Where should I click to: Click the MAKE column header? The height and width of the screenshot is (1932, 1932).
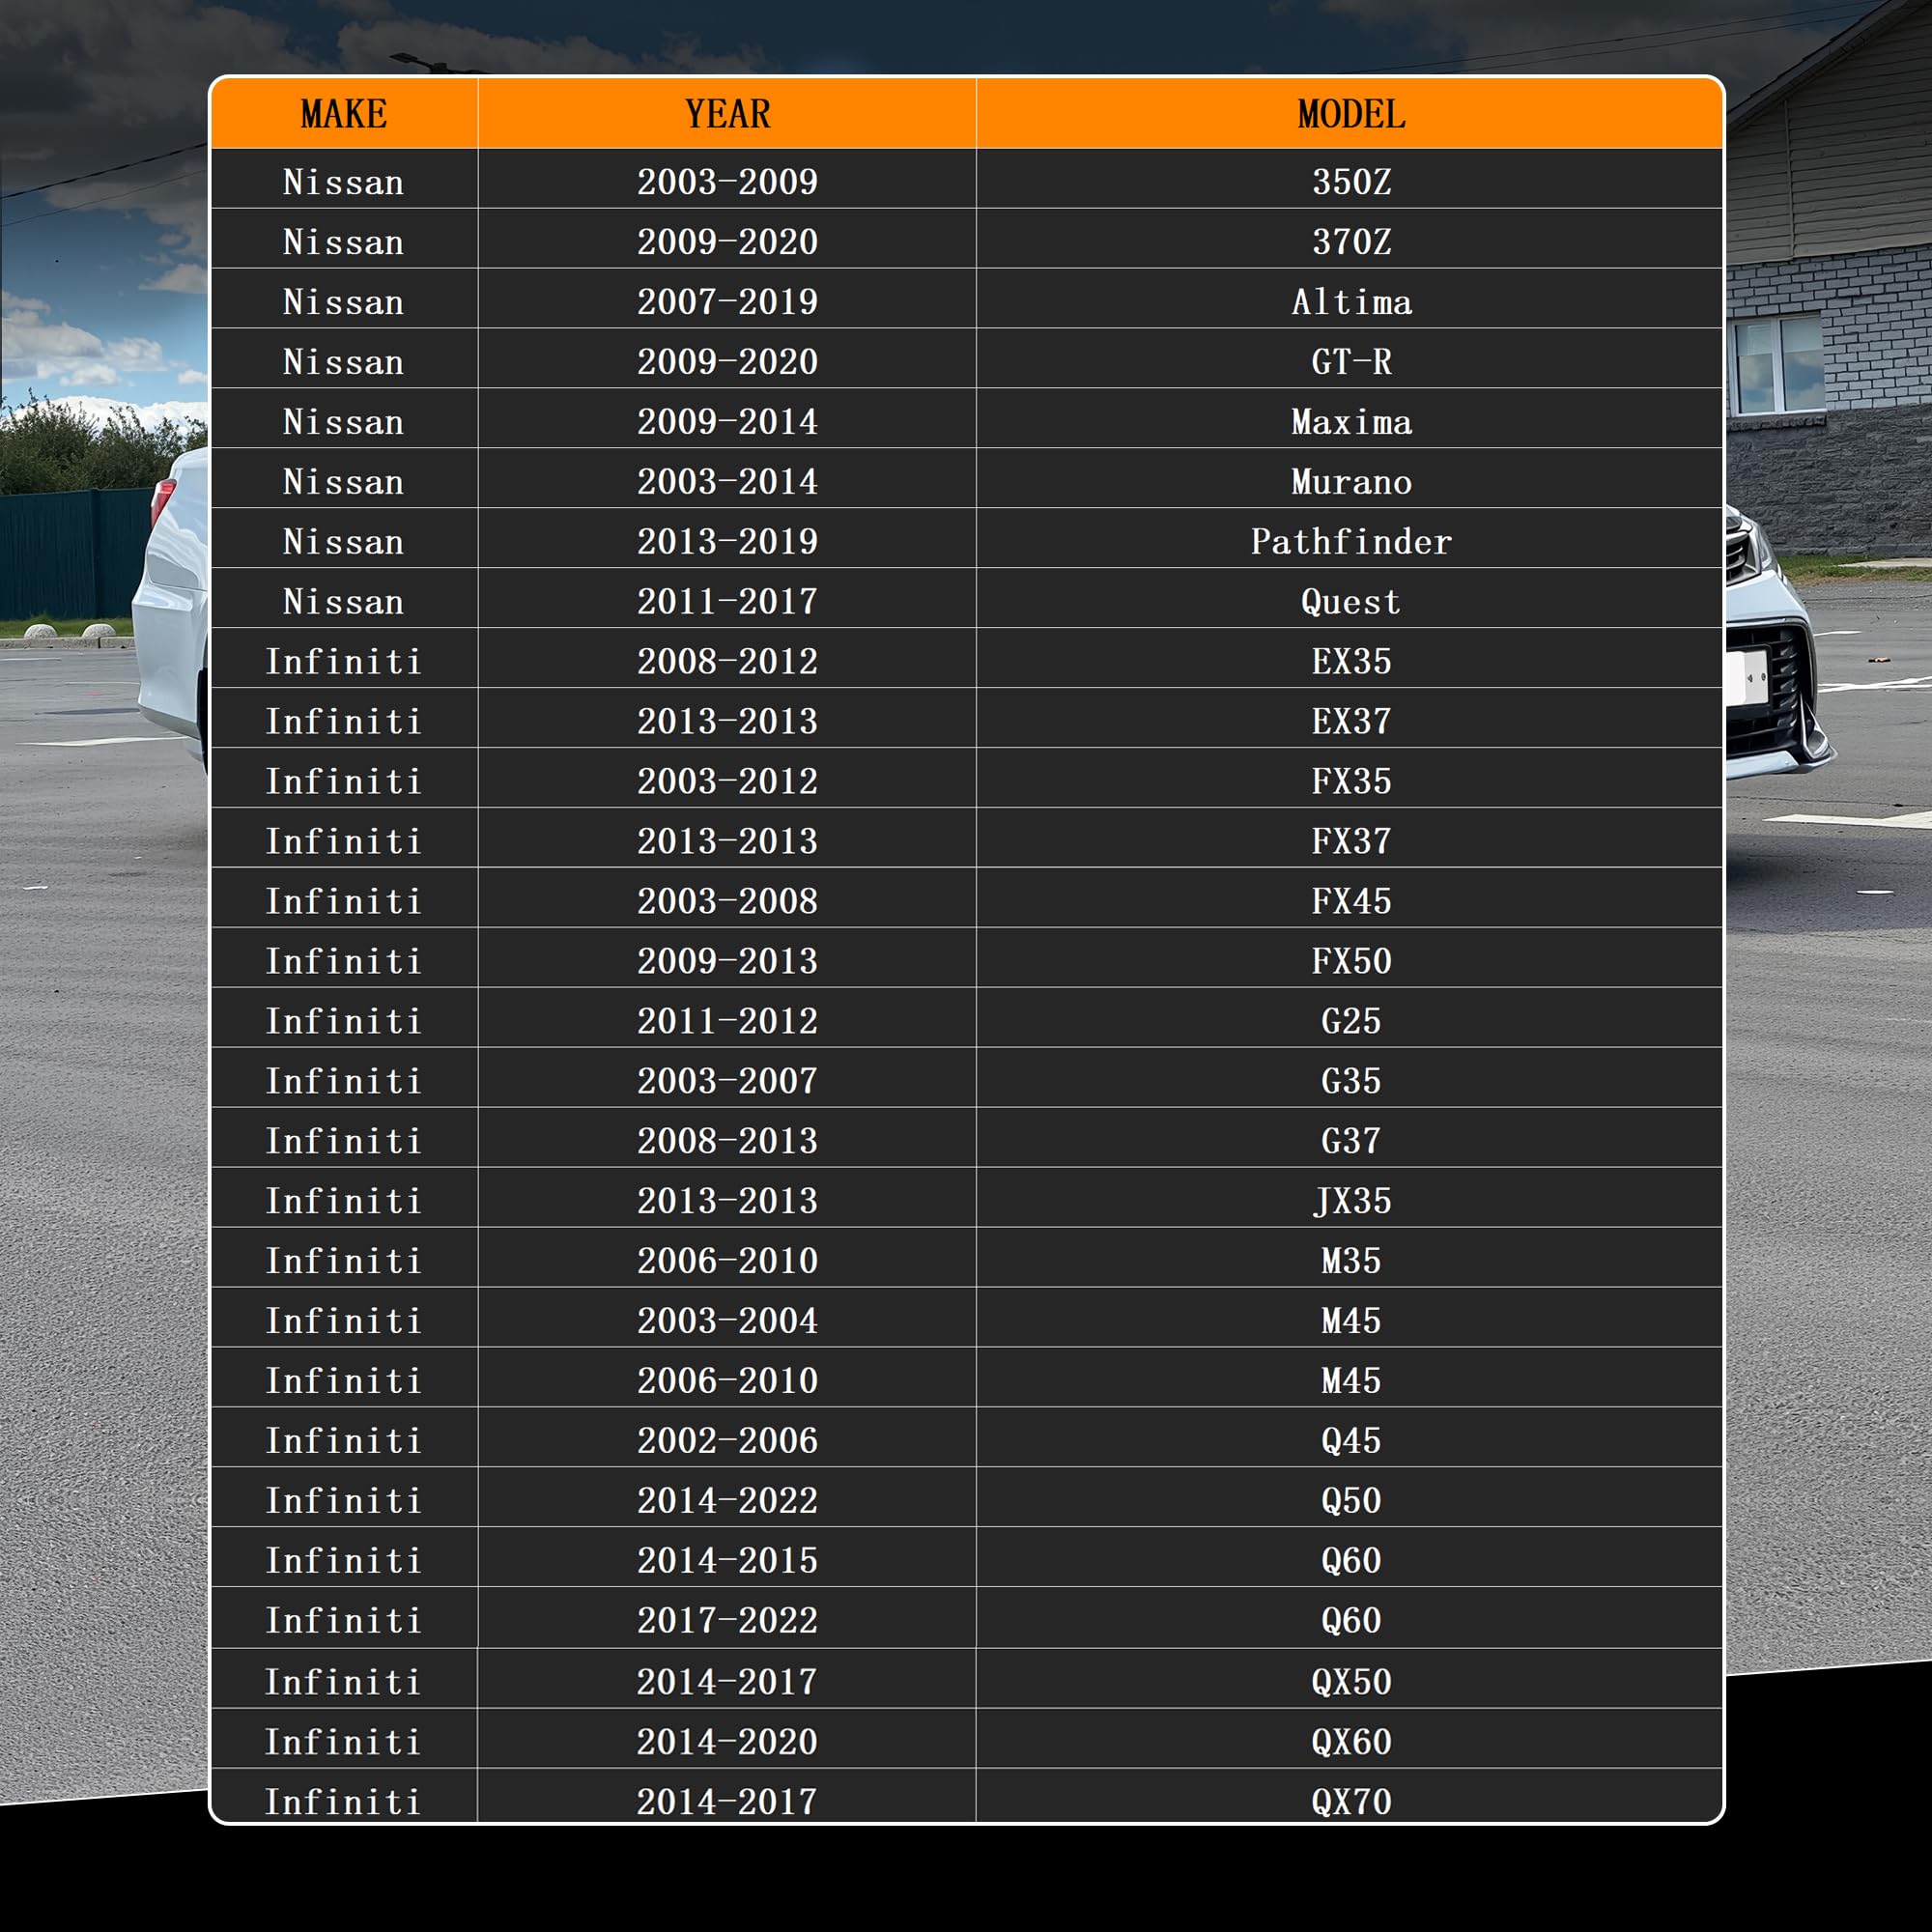pyautogui.click(x=344, y=113)
